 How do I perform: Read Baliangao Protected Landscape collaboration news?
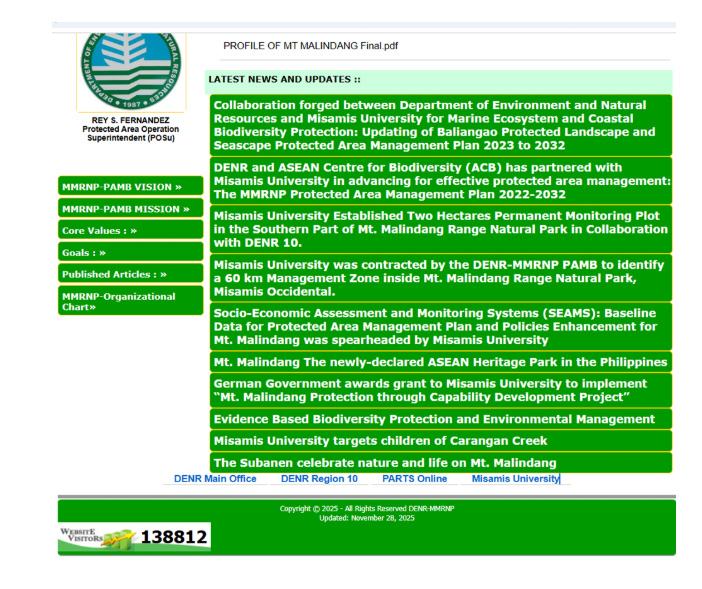point(441,125)
